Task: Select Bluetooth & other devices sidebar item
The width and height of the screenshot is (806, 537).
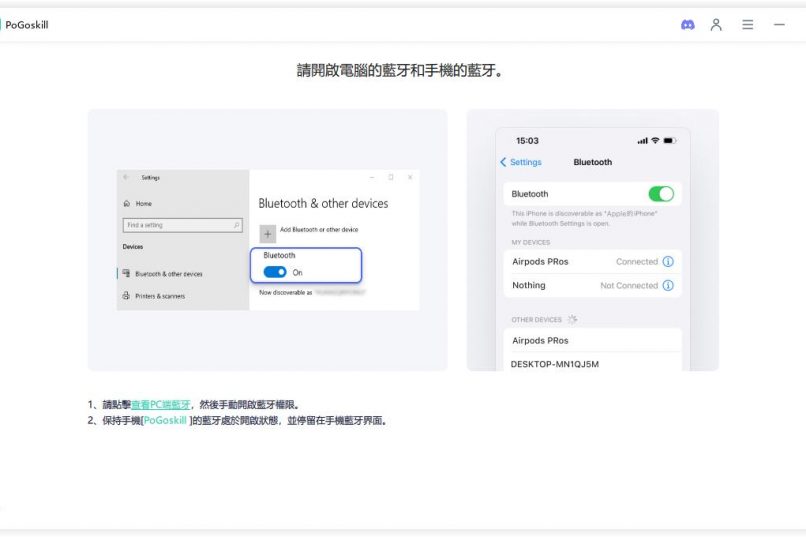Action: click(167, 273)
